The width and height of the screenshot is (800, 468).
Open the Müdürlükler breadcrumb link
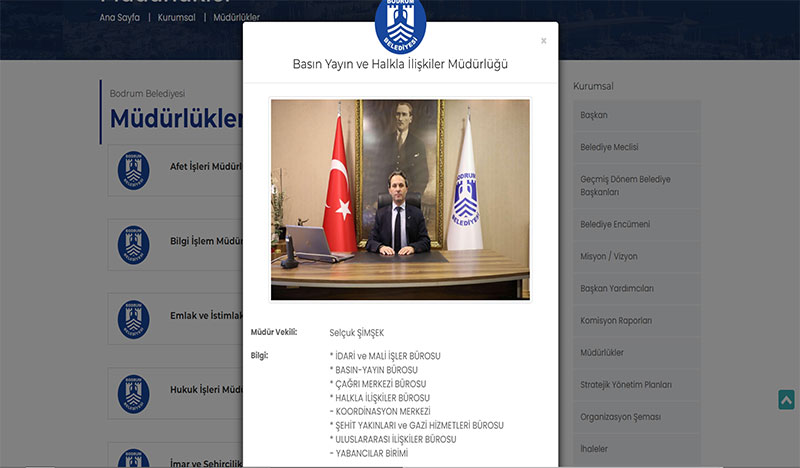click(236, 17)
